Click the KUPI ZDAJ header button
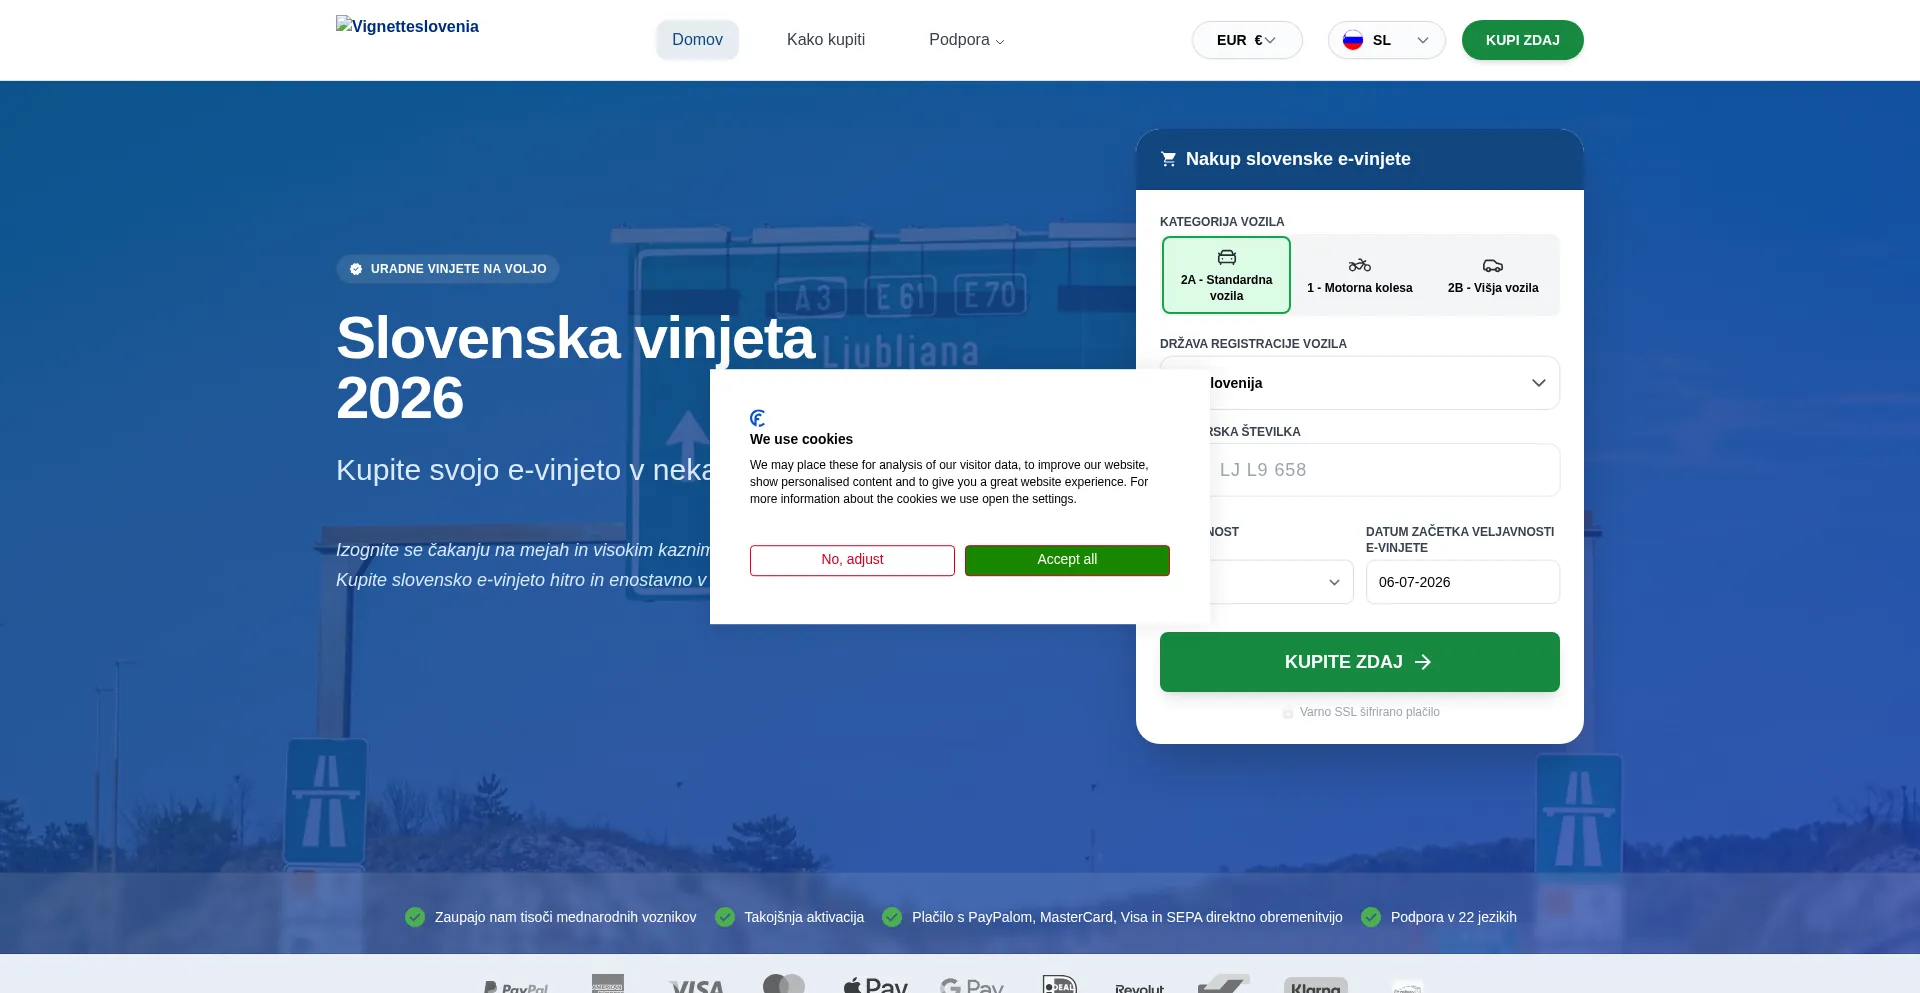The height and width of the screenshot is (993, 1920). point(1522,40)
